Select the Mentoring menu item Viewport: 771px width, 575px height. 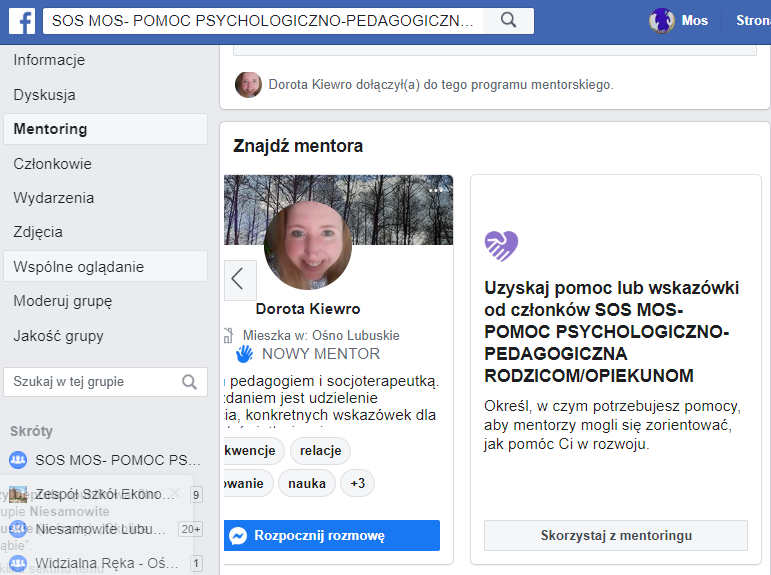pyautogui.click(x=105, y=129)
